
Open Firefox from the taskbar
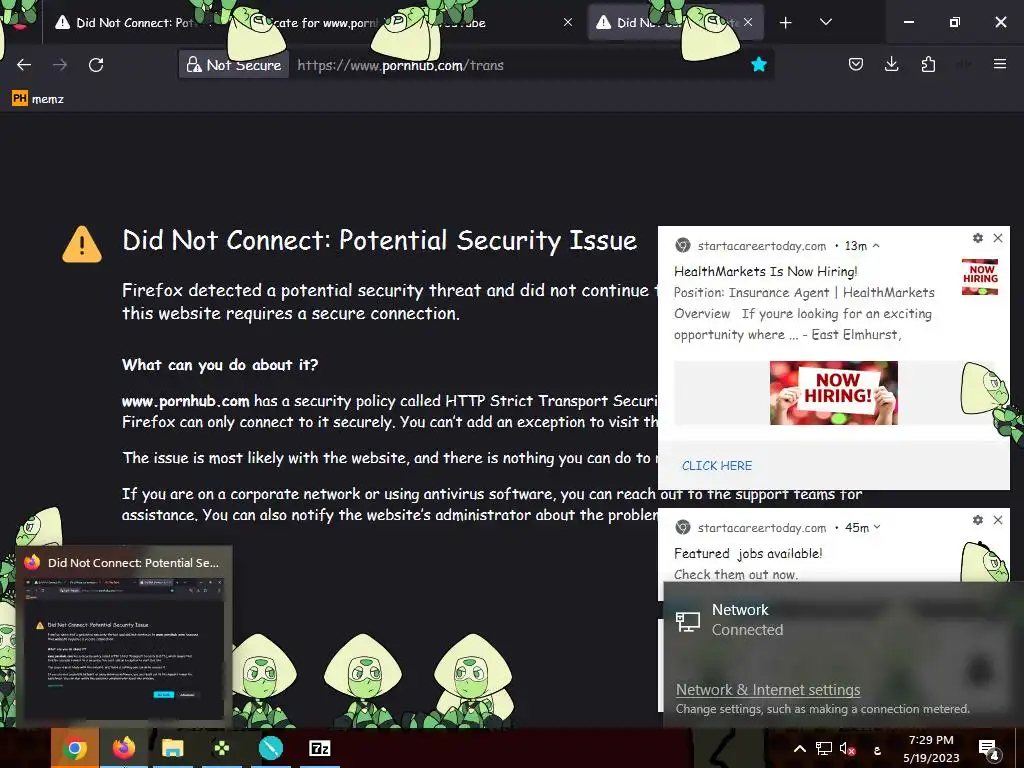[x=123, y=748]
